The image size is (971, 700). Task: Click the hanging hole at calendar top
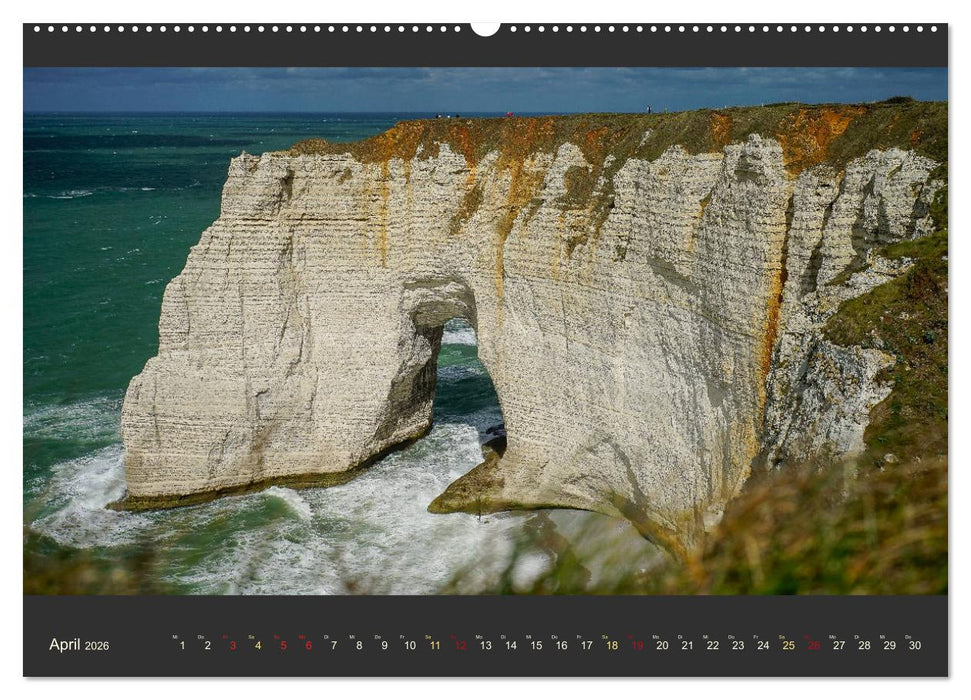(x=485, y=28)
